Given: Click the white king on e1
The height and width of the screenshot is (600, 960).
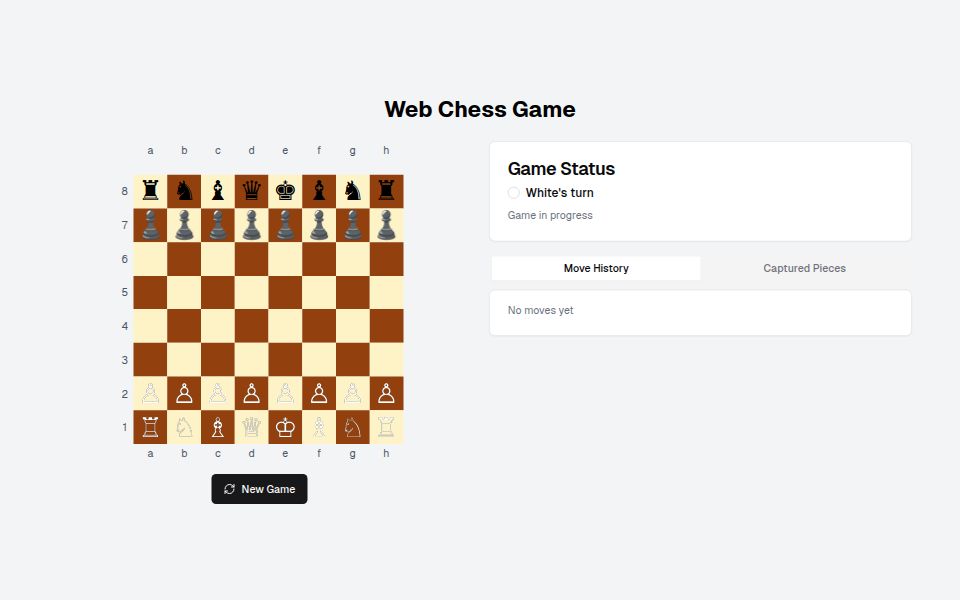Looking at the screenshot, I should point(285,426).
